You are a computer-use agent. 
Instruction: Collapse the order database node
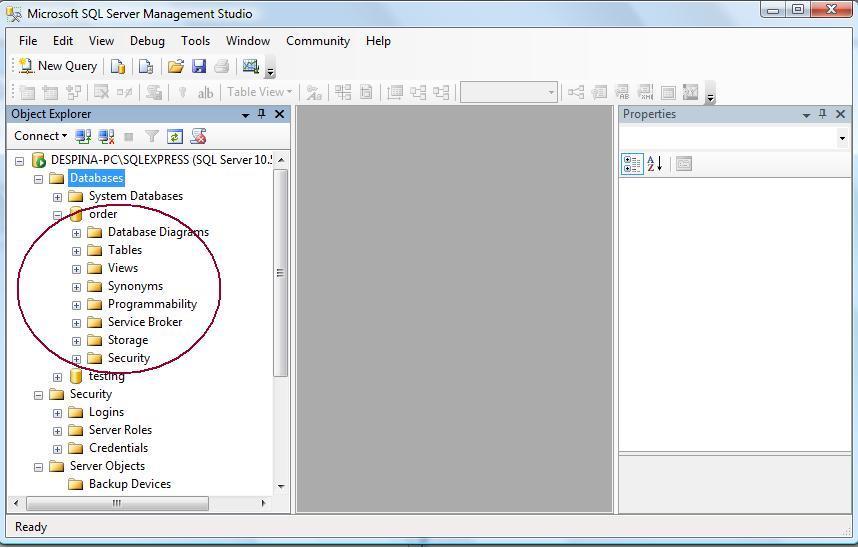[57, 215]
